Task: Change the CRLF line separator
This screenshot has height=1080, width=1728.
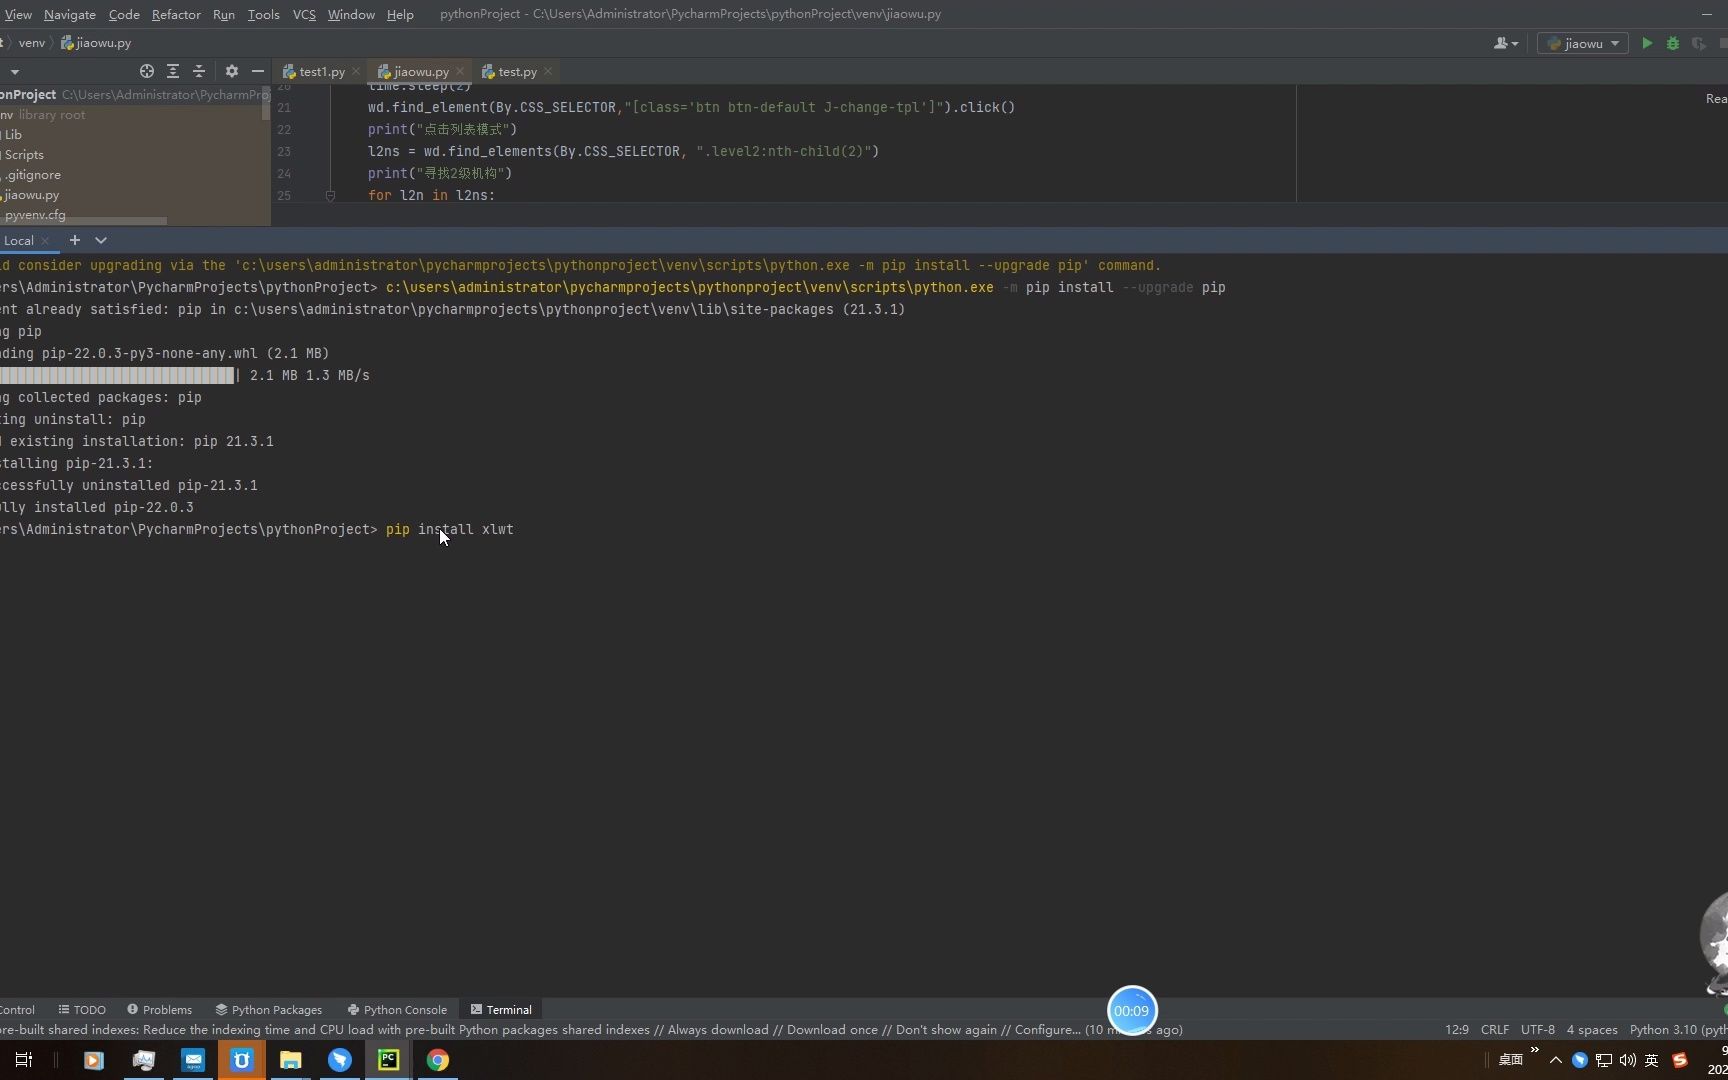Action: (1495, 1029)
